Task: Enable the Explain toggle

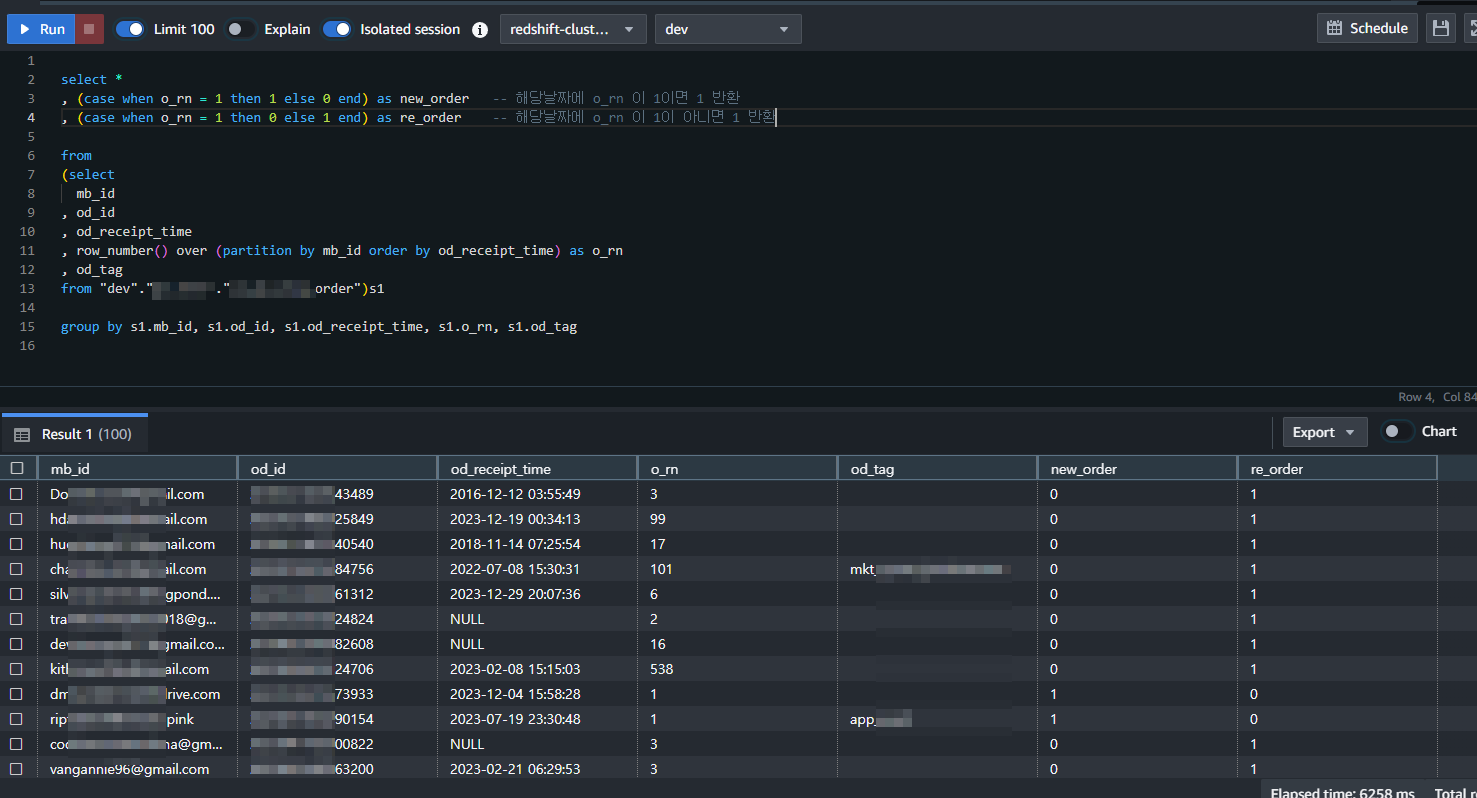Action: point(237,29)
